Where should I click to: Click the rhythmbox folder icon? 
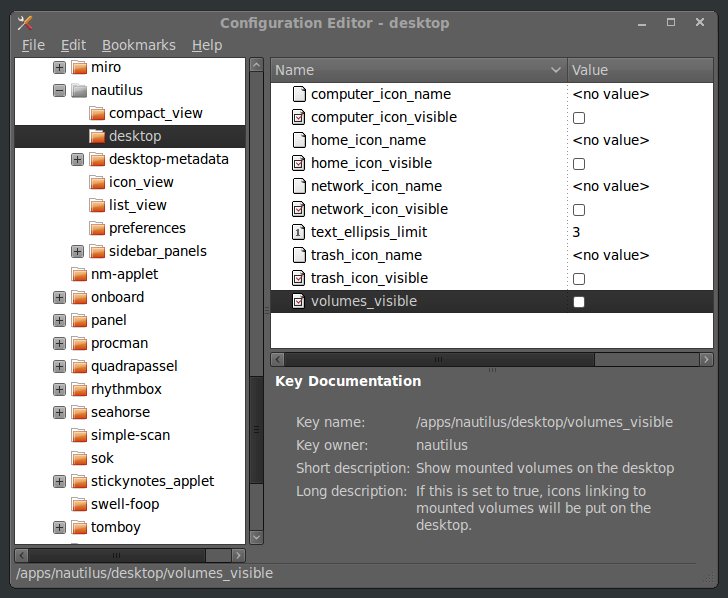click(x=78, y=389)
